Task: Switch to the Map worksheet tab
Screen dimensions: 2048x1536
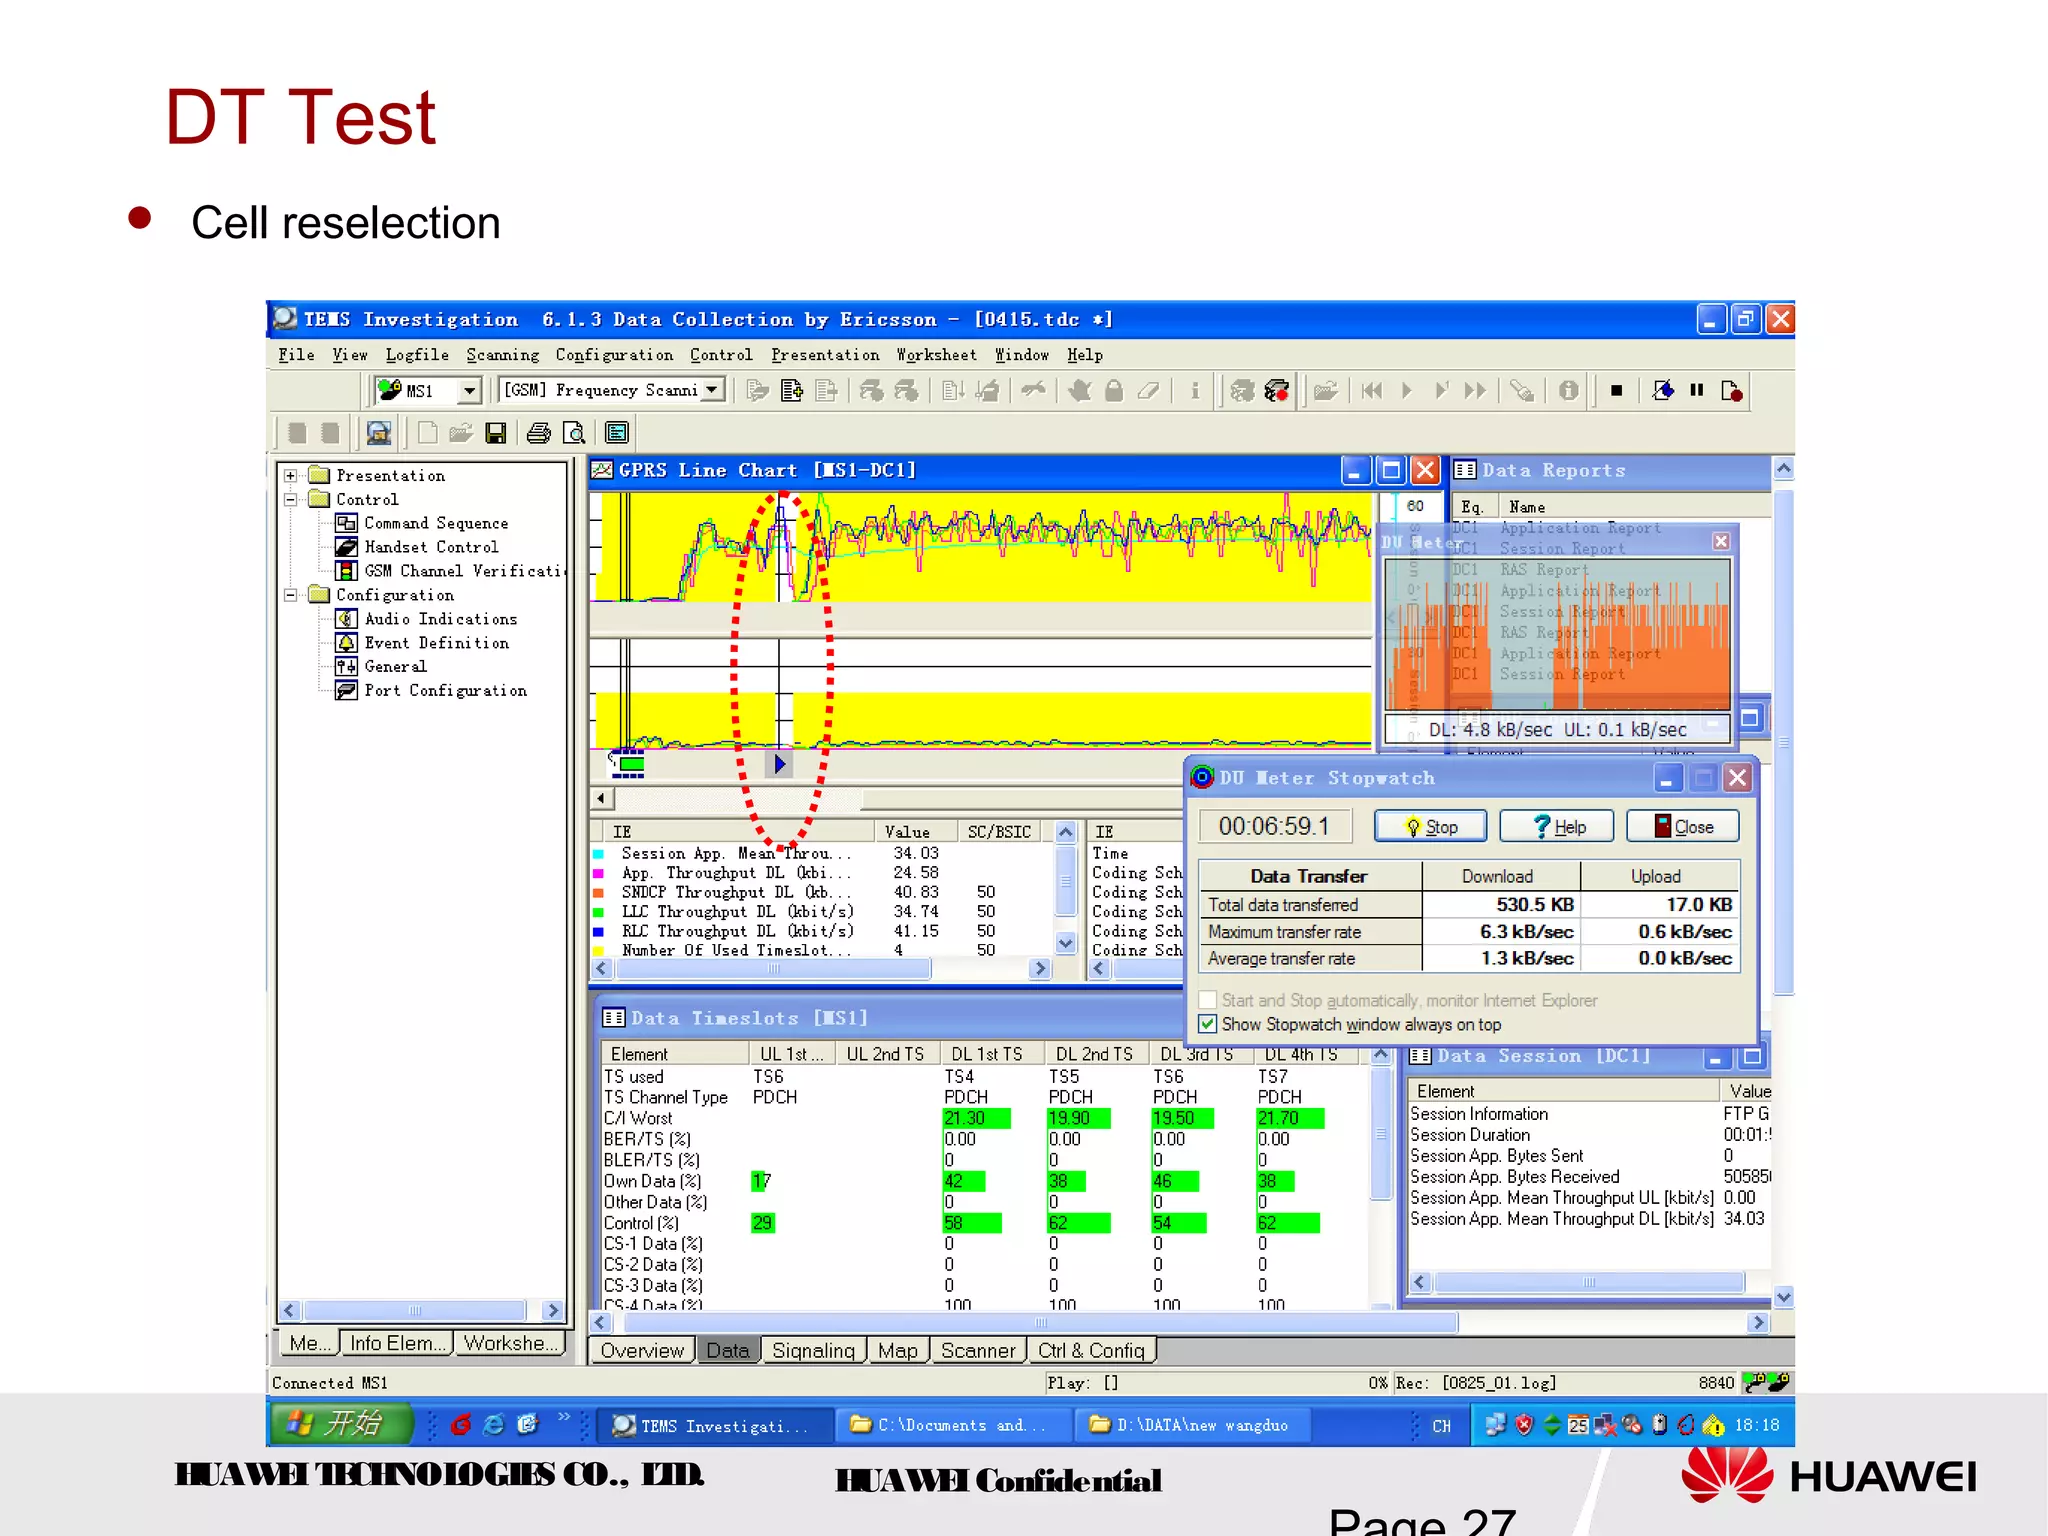Action: tap(897, 1351)
